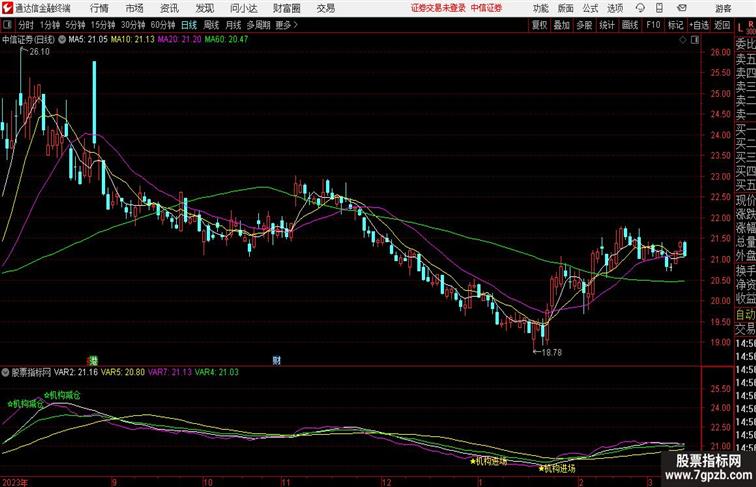Screen dimensions: 756x487
Task: Click the 26.10 high price label
Action: click(40, 52)
